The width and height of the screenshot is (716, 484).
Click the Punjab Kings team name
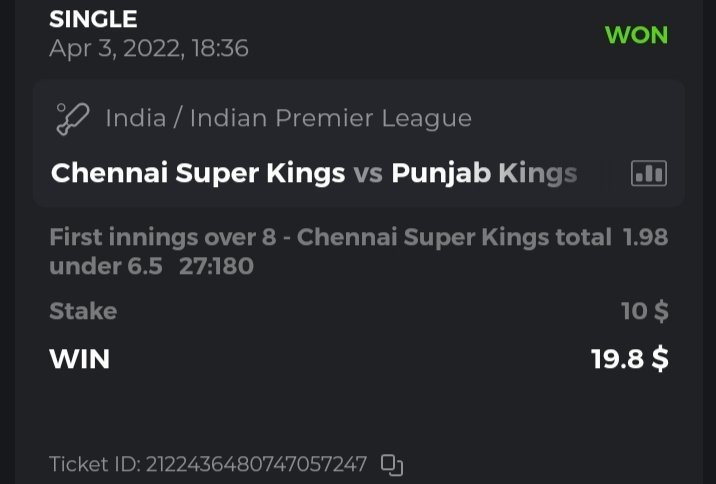coord(484,173)
